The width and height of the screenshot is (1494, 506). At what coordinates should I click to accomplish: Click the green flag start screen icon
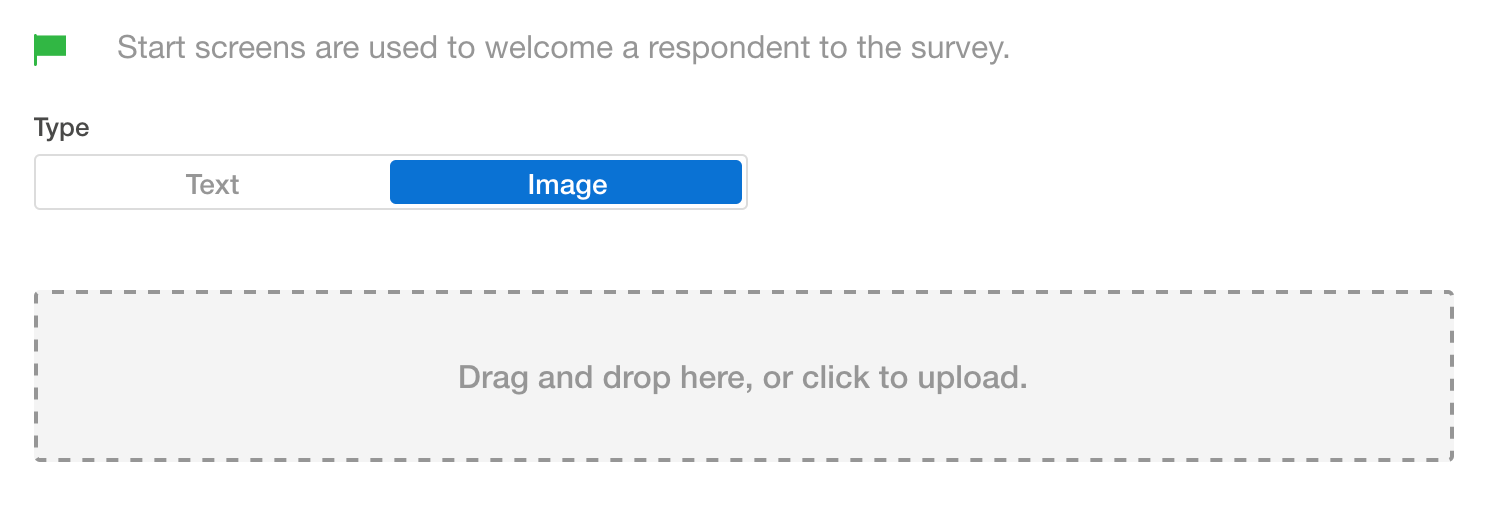click(x=50, y=49)
